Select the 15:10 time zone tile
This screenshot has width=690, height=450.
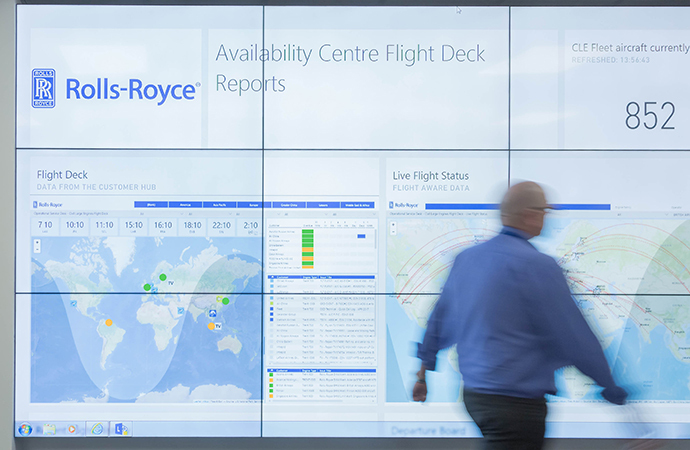point(134,227)
